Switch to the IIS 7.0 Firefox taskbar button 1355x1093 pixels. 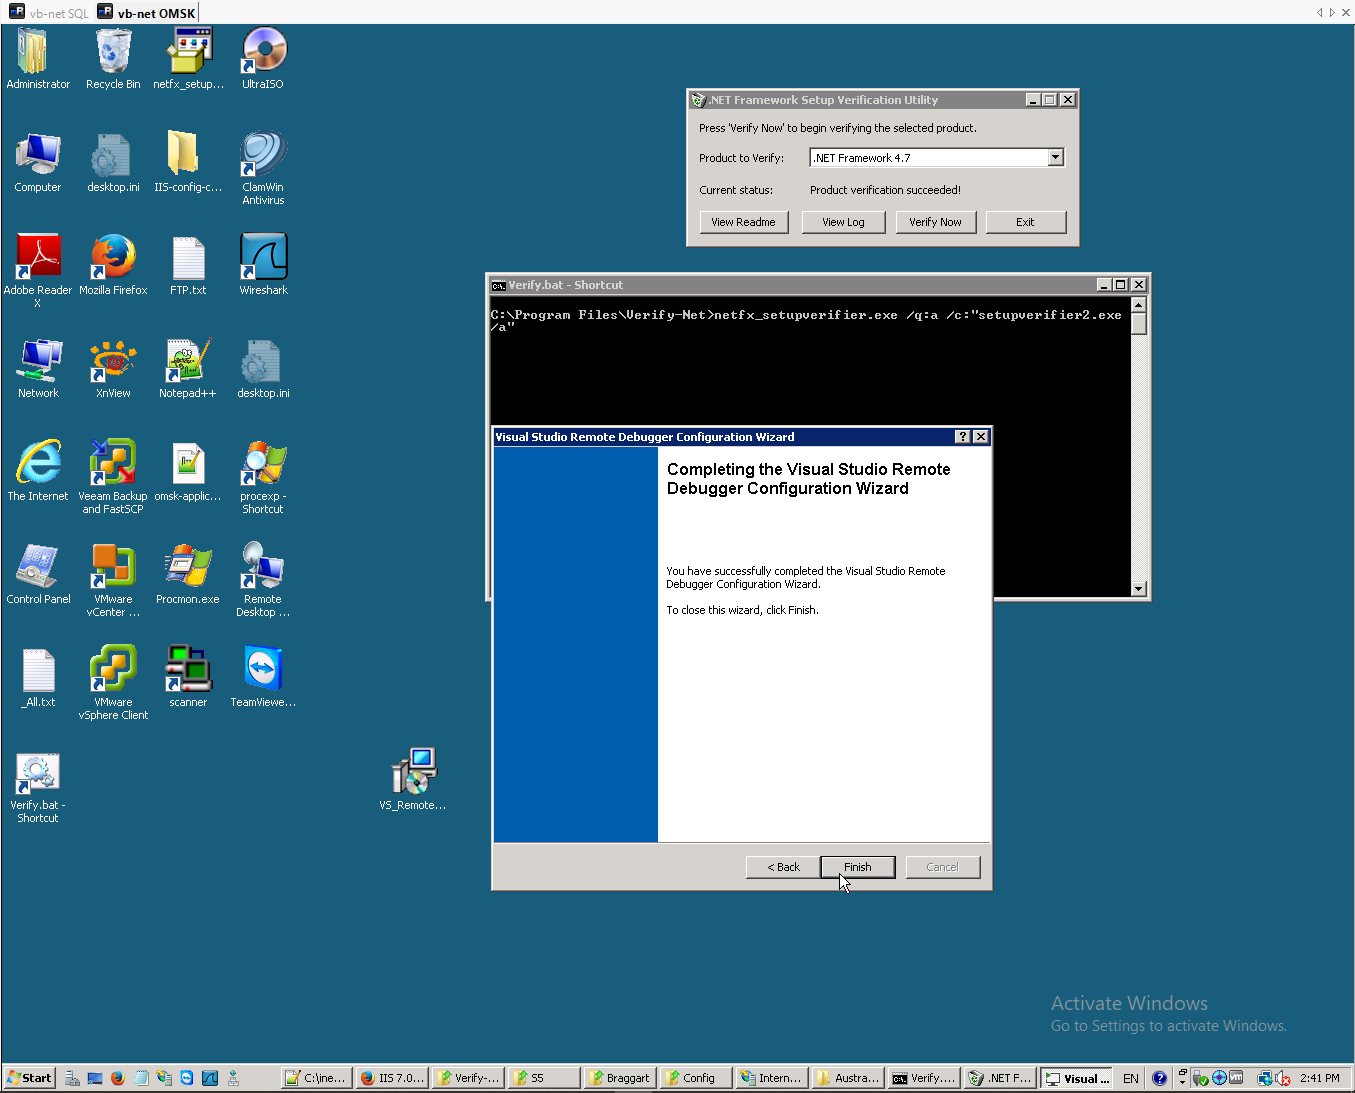392,1078
